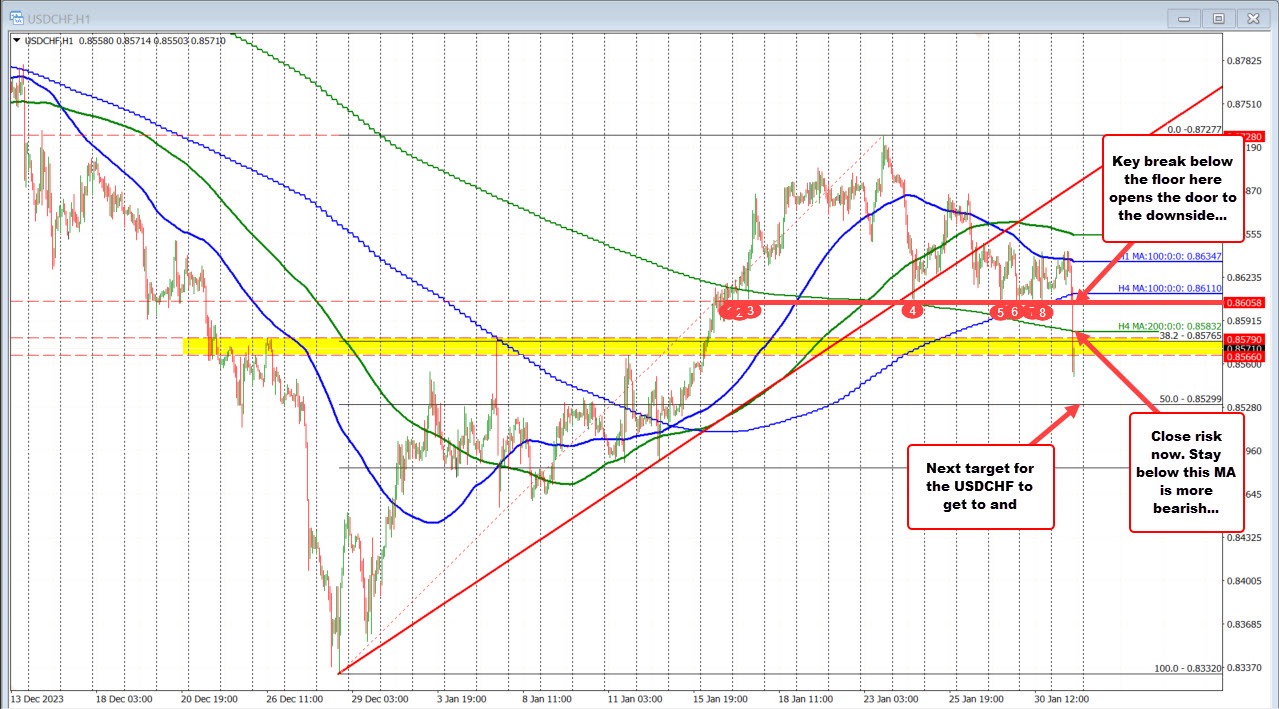Select the Close risk now callout box
The height and width of the screenshot is (709, 1279).
click(x=1186, y=472)
